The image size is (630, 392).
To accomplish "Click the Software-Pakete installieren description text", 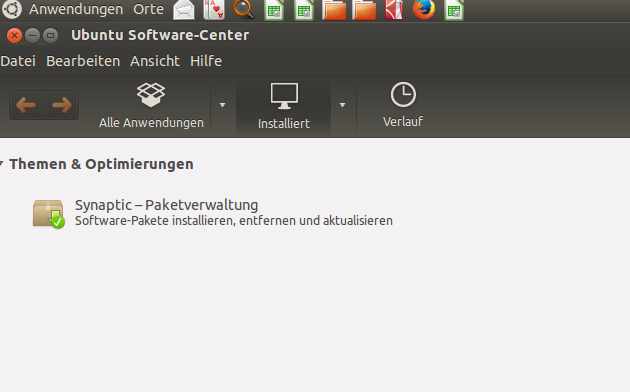I will pos(233,221).
